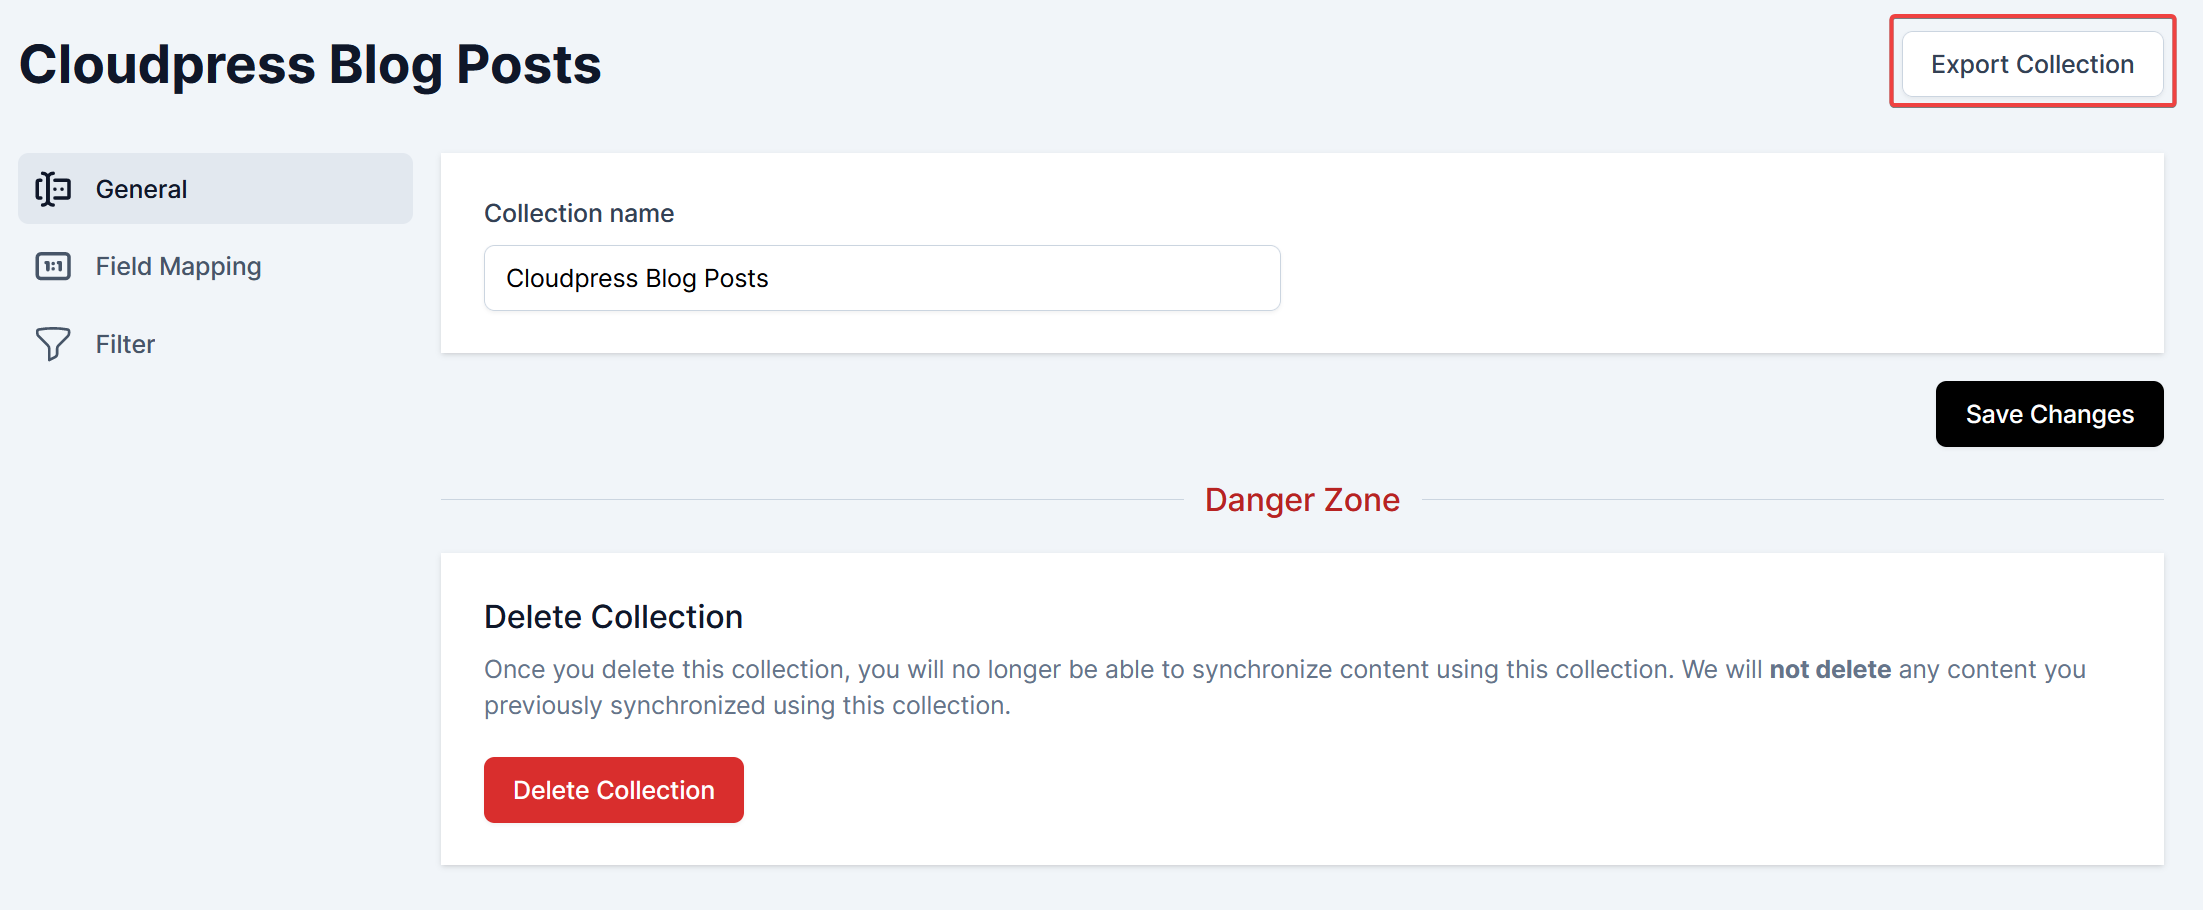Click the delete collection warning paragraph
This screenshot has width=2203, height=910.
coord(1000,687)
